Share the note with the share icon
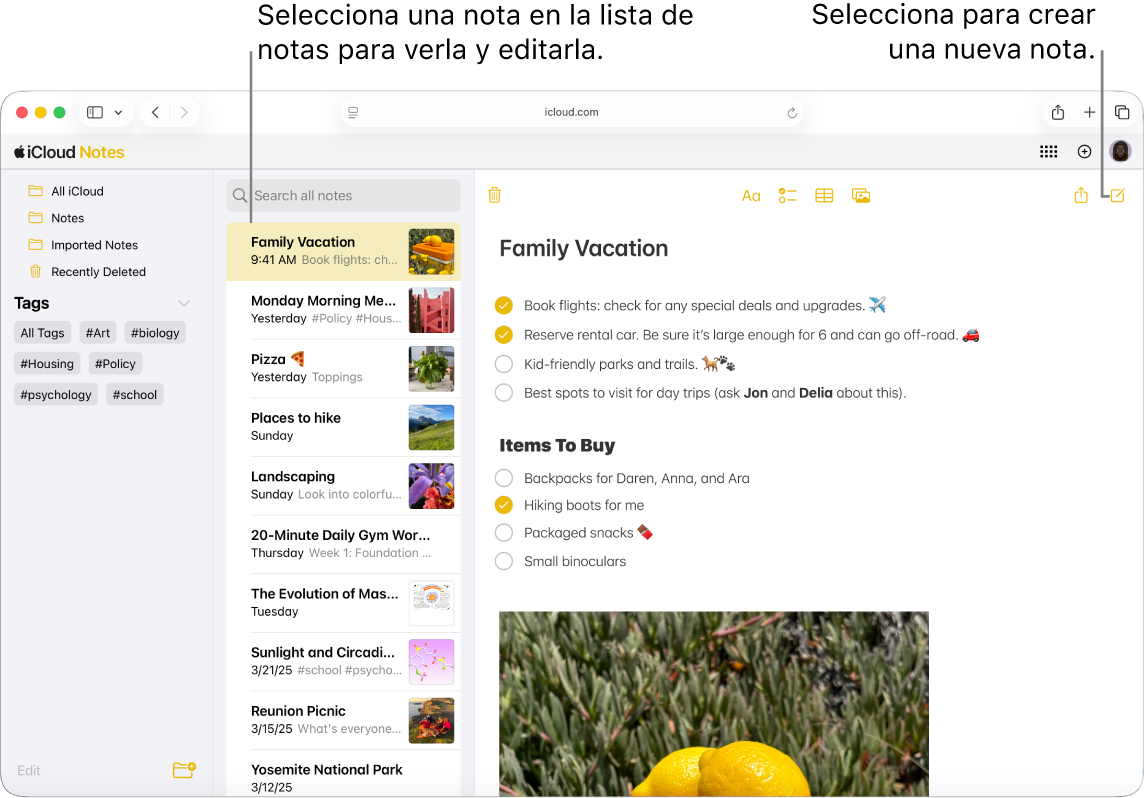Image resolution: width=1144 pixels, height=798 pixels. [x=1081, y=195]
